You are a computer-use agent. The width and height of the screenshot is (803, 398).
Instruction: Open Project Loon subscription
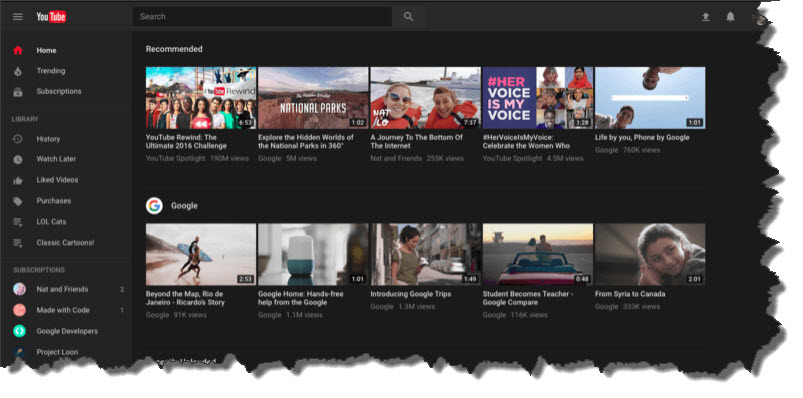(x=57, y=352)
